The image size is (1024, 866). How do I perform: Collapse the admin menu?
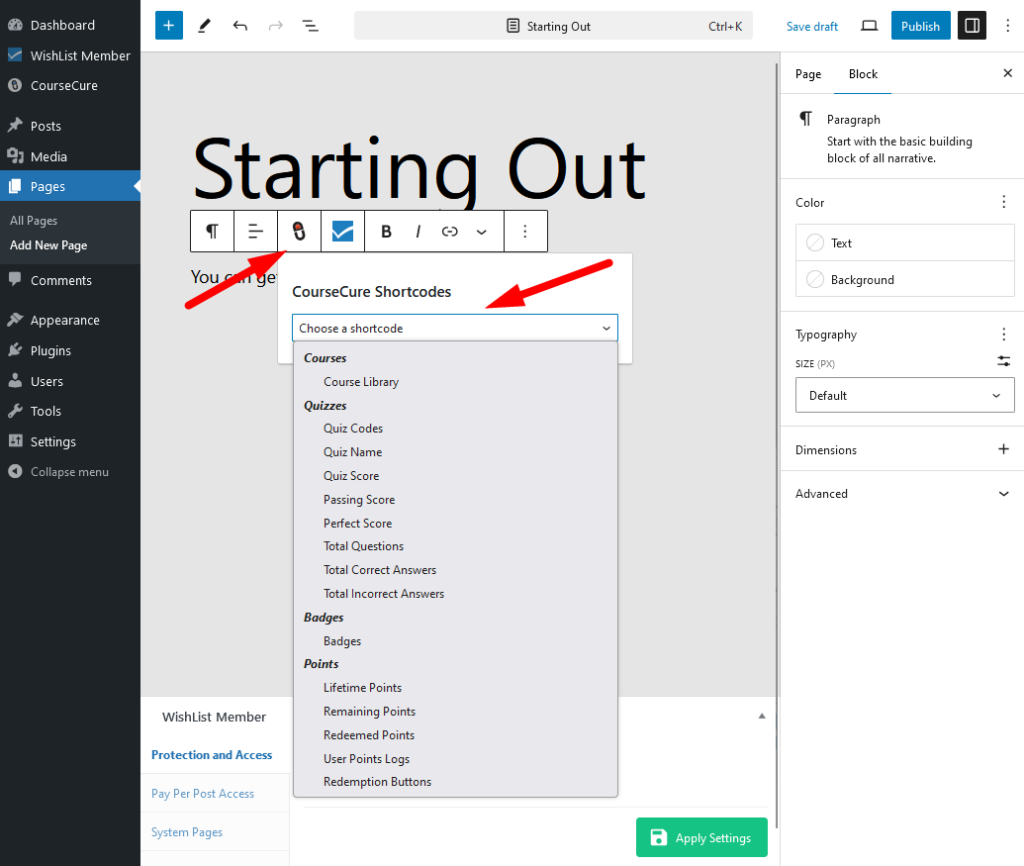[x=70, y=472]
